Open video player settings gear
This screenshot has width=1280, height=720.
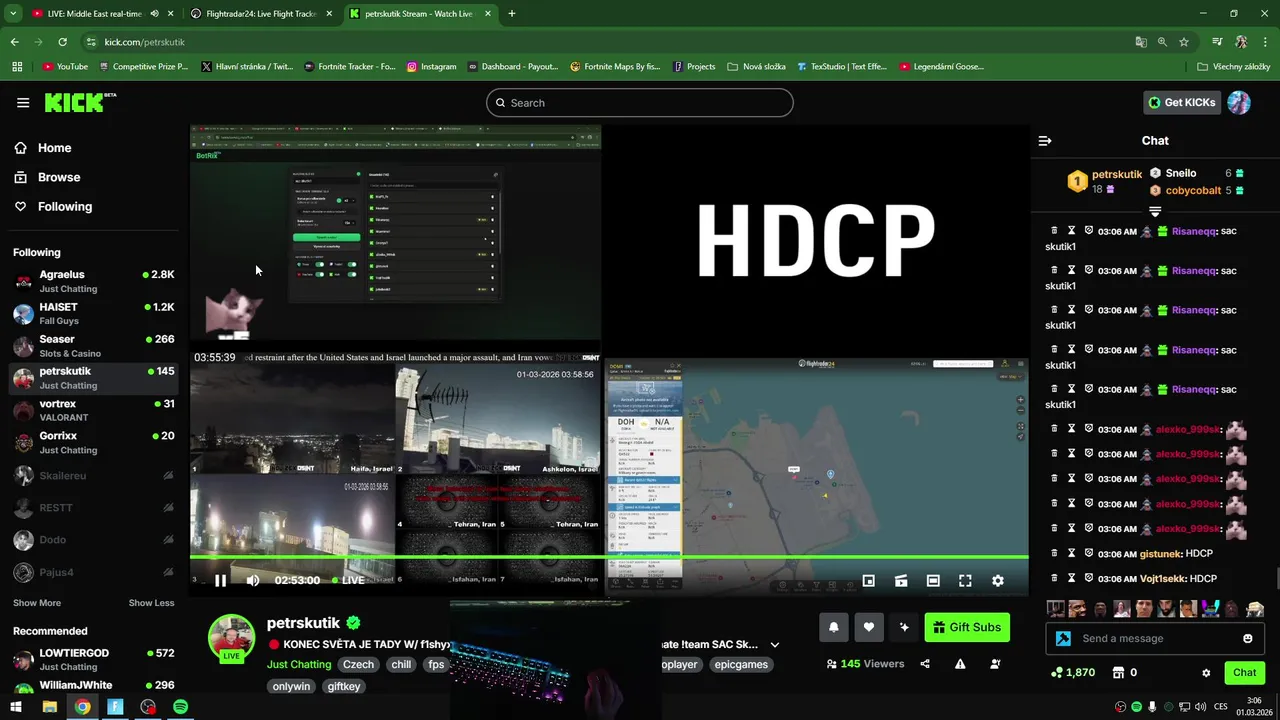[997, 580]
